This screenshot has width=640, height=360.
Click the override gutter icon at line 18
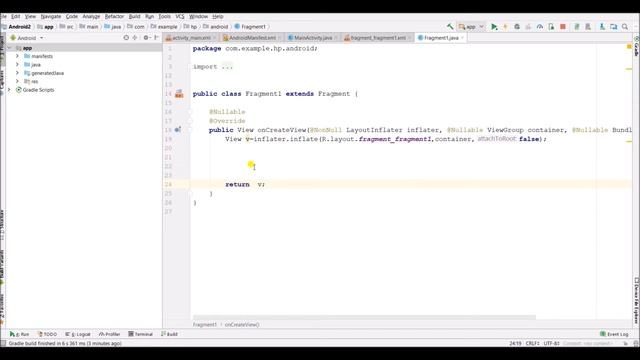pos(178,130)
